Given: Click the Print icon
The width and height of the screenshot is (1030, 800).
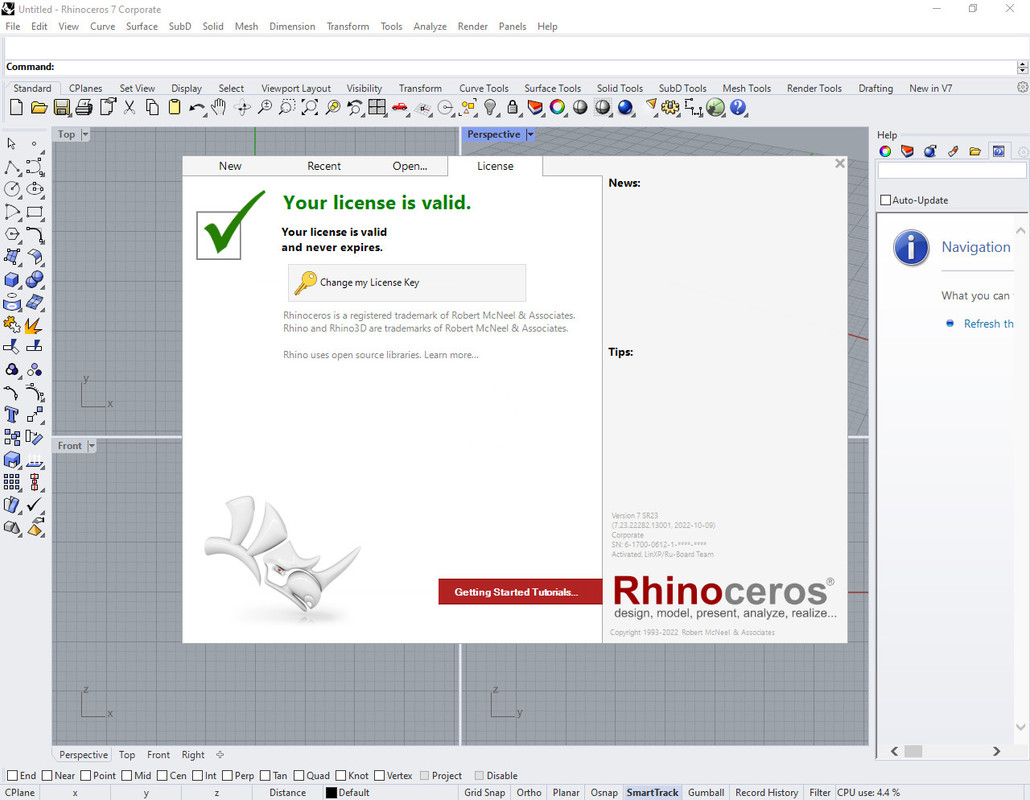Looking at the screenshot, I should tap(84, 107).
